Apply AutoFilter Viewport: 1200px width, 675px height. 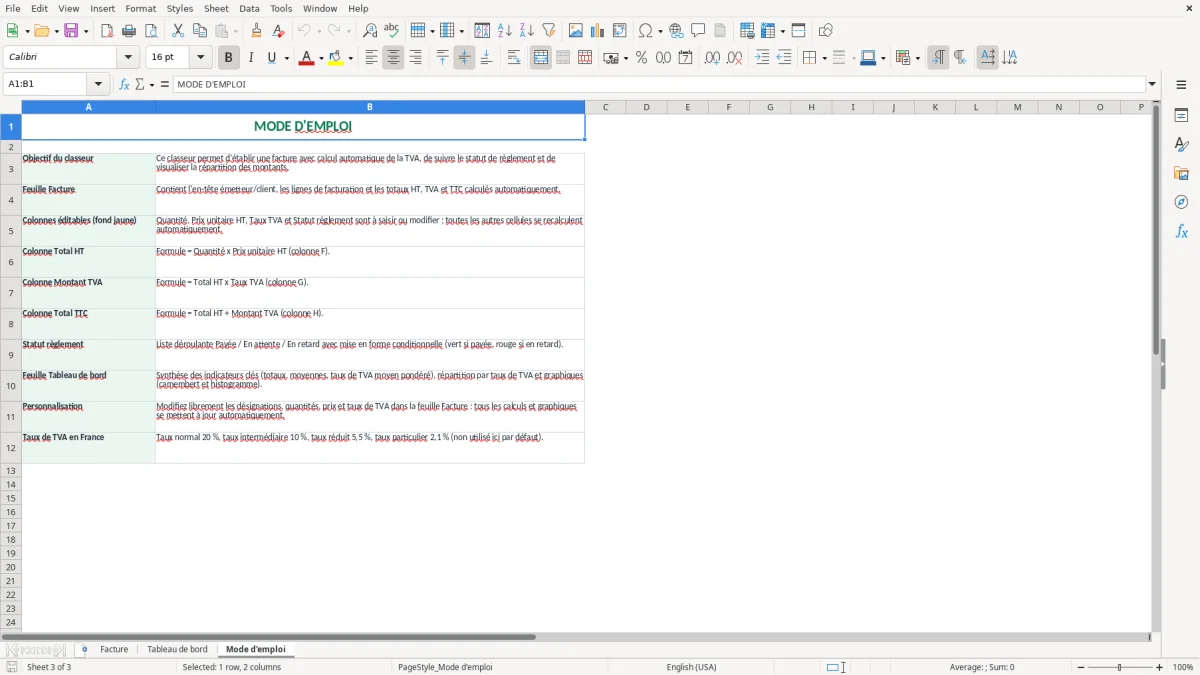[549, 31]
